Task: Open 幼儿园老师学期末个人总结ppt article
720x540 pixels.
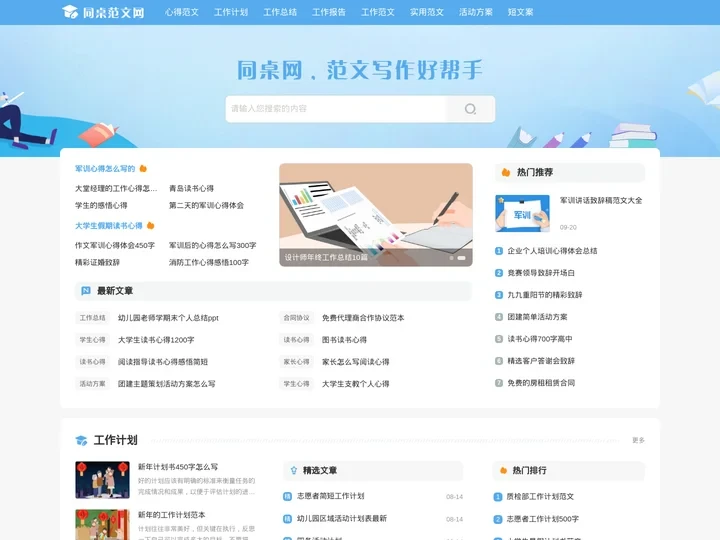Action: [168, 318]
